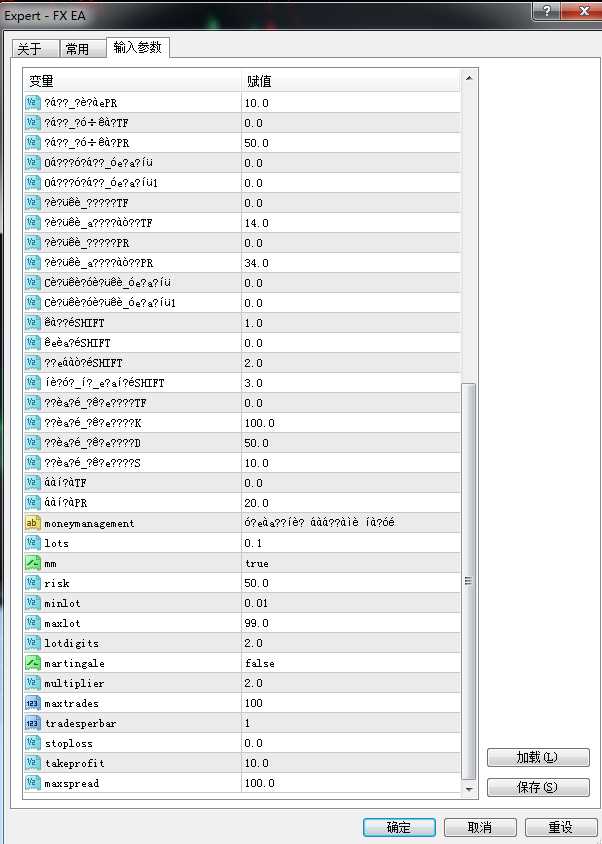
Task: Click the integer icon beside maxtrades
Action: (x=32, y=703)
